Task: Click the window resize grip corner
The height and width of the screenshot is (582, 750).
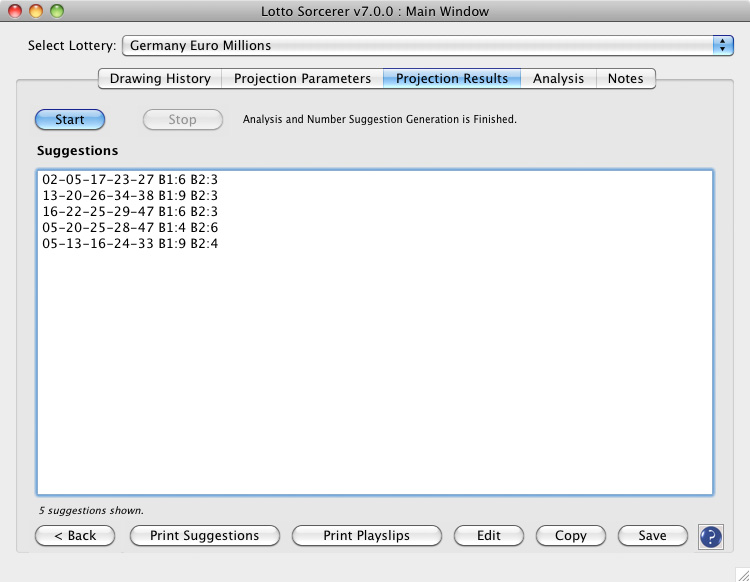Action: (742, 575)
